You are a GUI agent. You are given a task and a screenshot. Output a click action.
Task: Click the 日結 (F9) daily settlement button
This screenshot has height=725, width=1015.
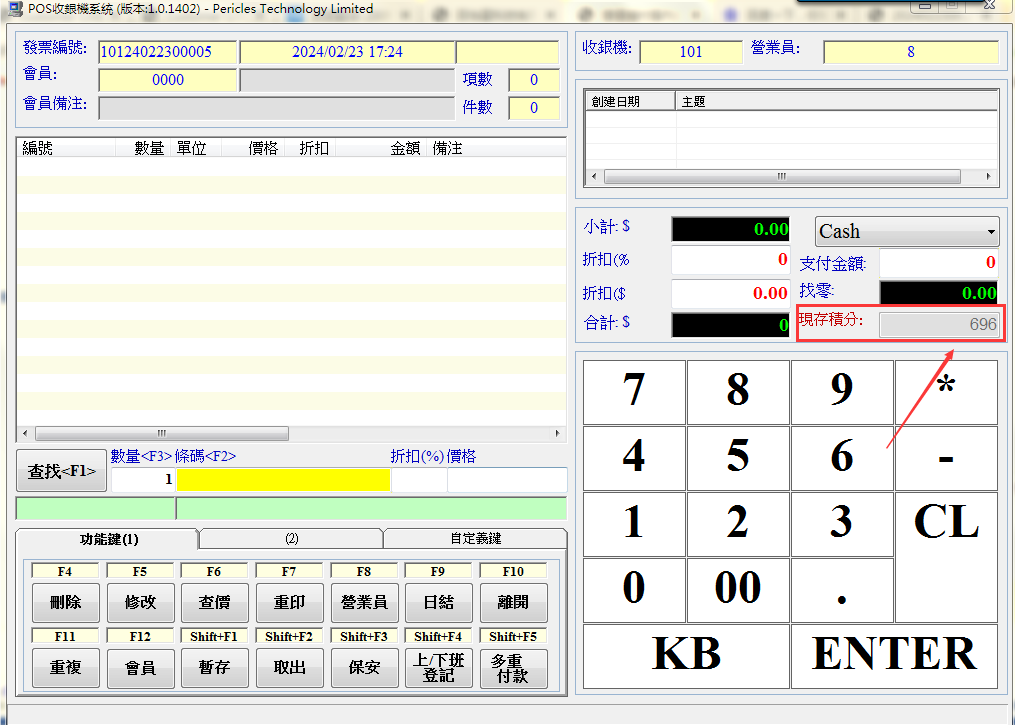click(439, 602)
